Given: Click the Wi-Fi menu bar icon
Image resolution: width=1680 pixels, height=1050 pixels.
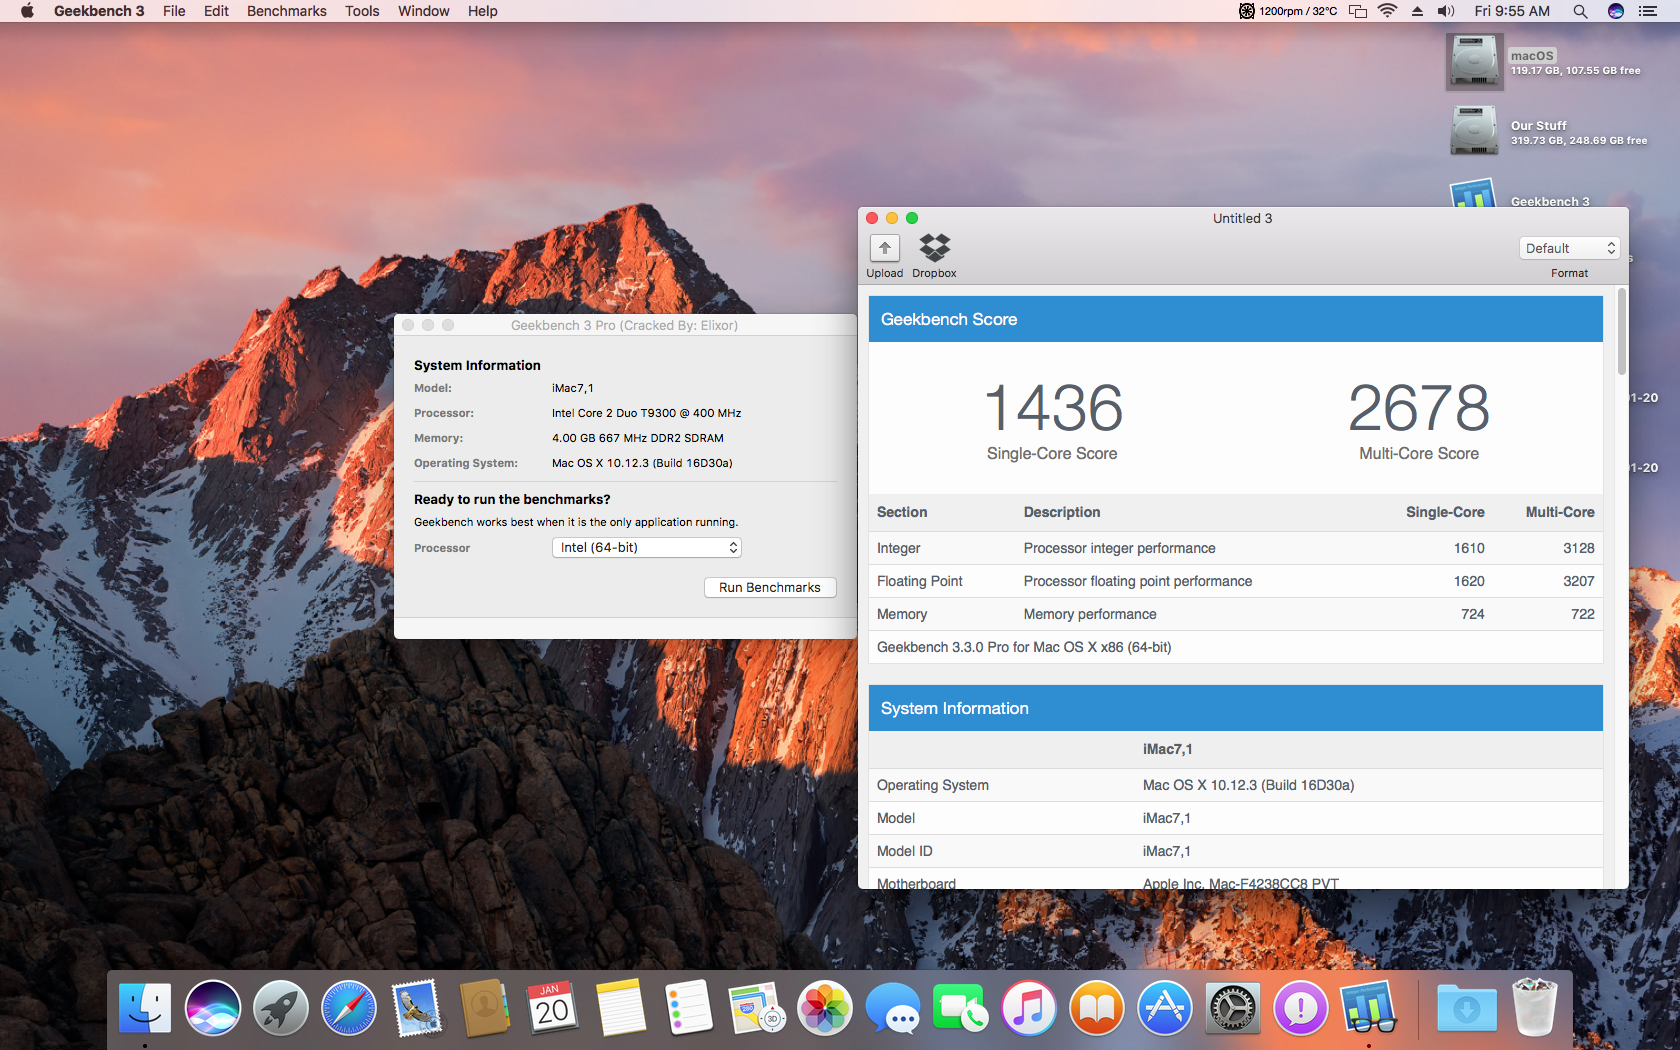Looking at the screenshot, I should [x=1387, y=11].
